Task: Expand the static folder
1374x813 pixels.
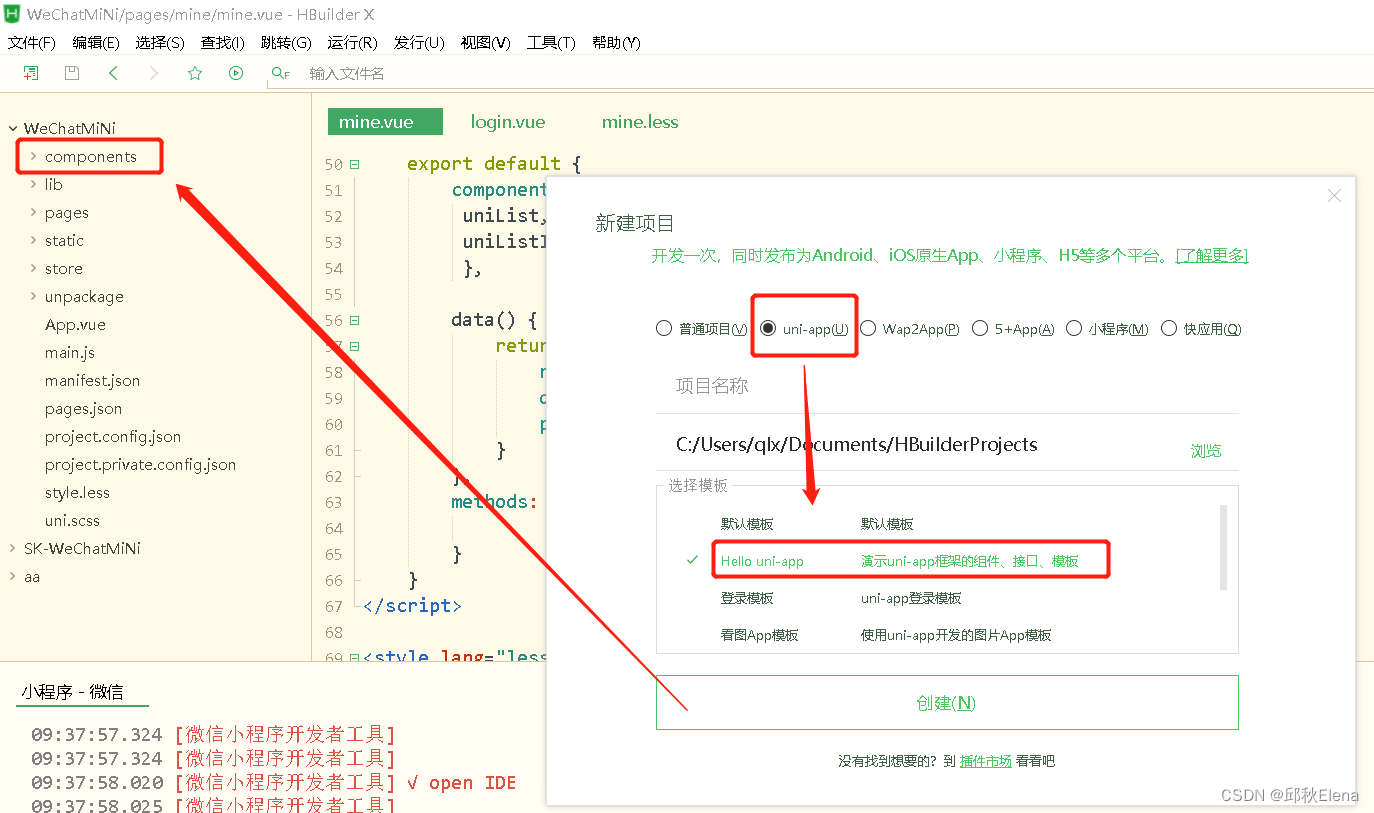Action: (x=33, y=241)
